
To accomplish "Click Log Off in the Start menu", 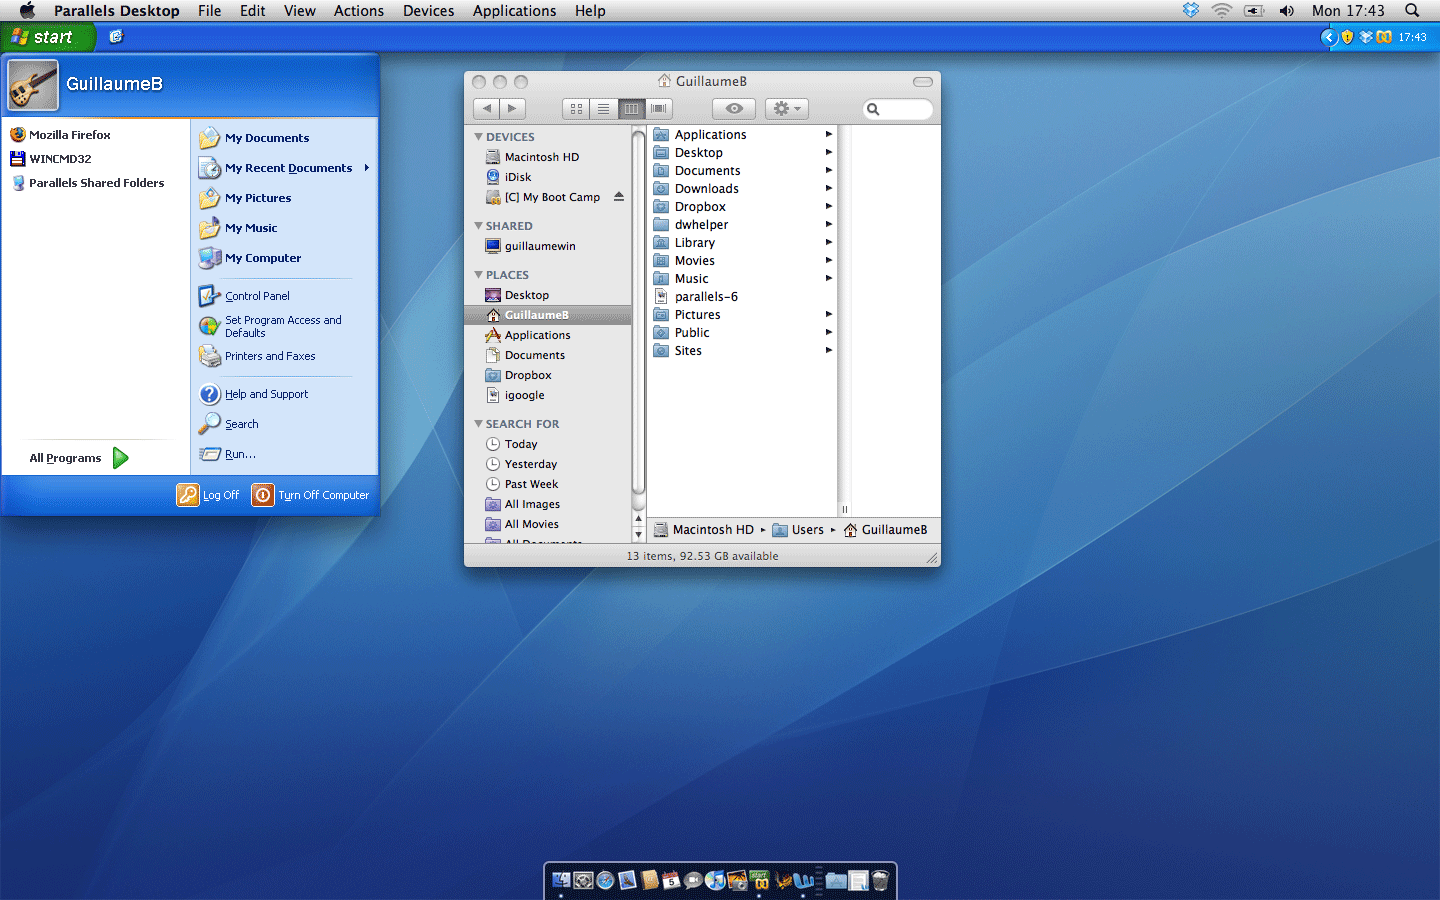I will click(x=208, y=495).
